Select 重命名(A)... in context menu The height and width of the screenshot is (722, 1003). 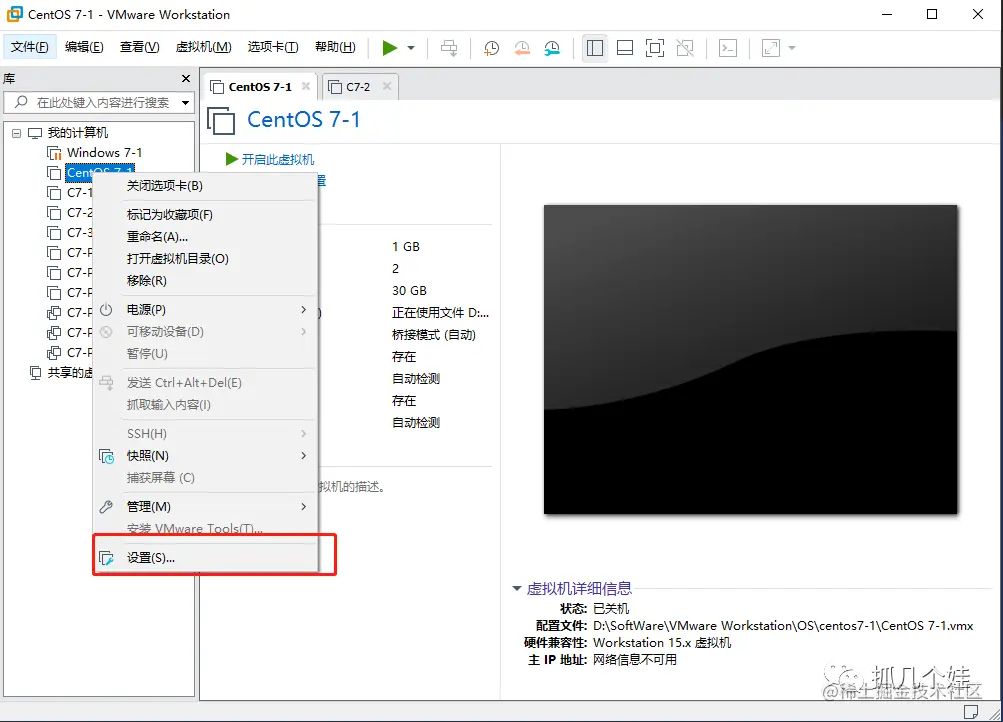coord(205,237)
